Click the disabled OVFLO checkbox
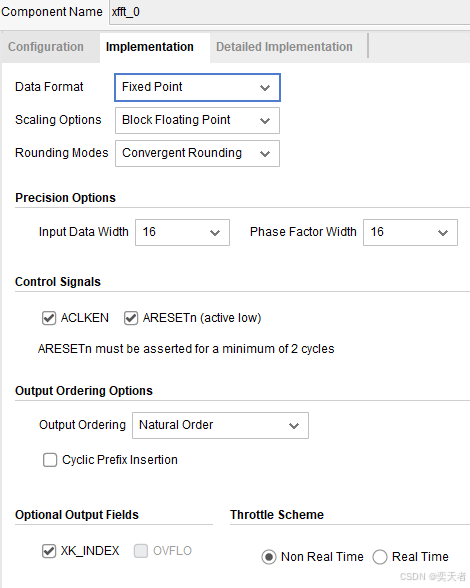The image size is (470, 588). click(x=141, y=551)
